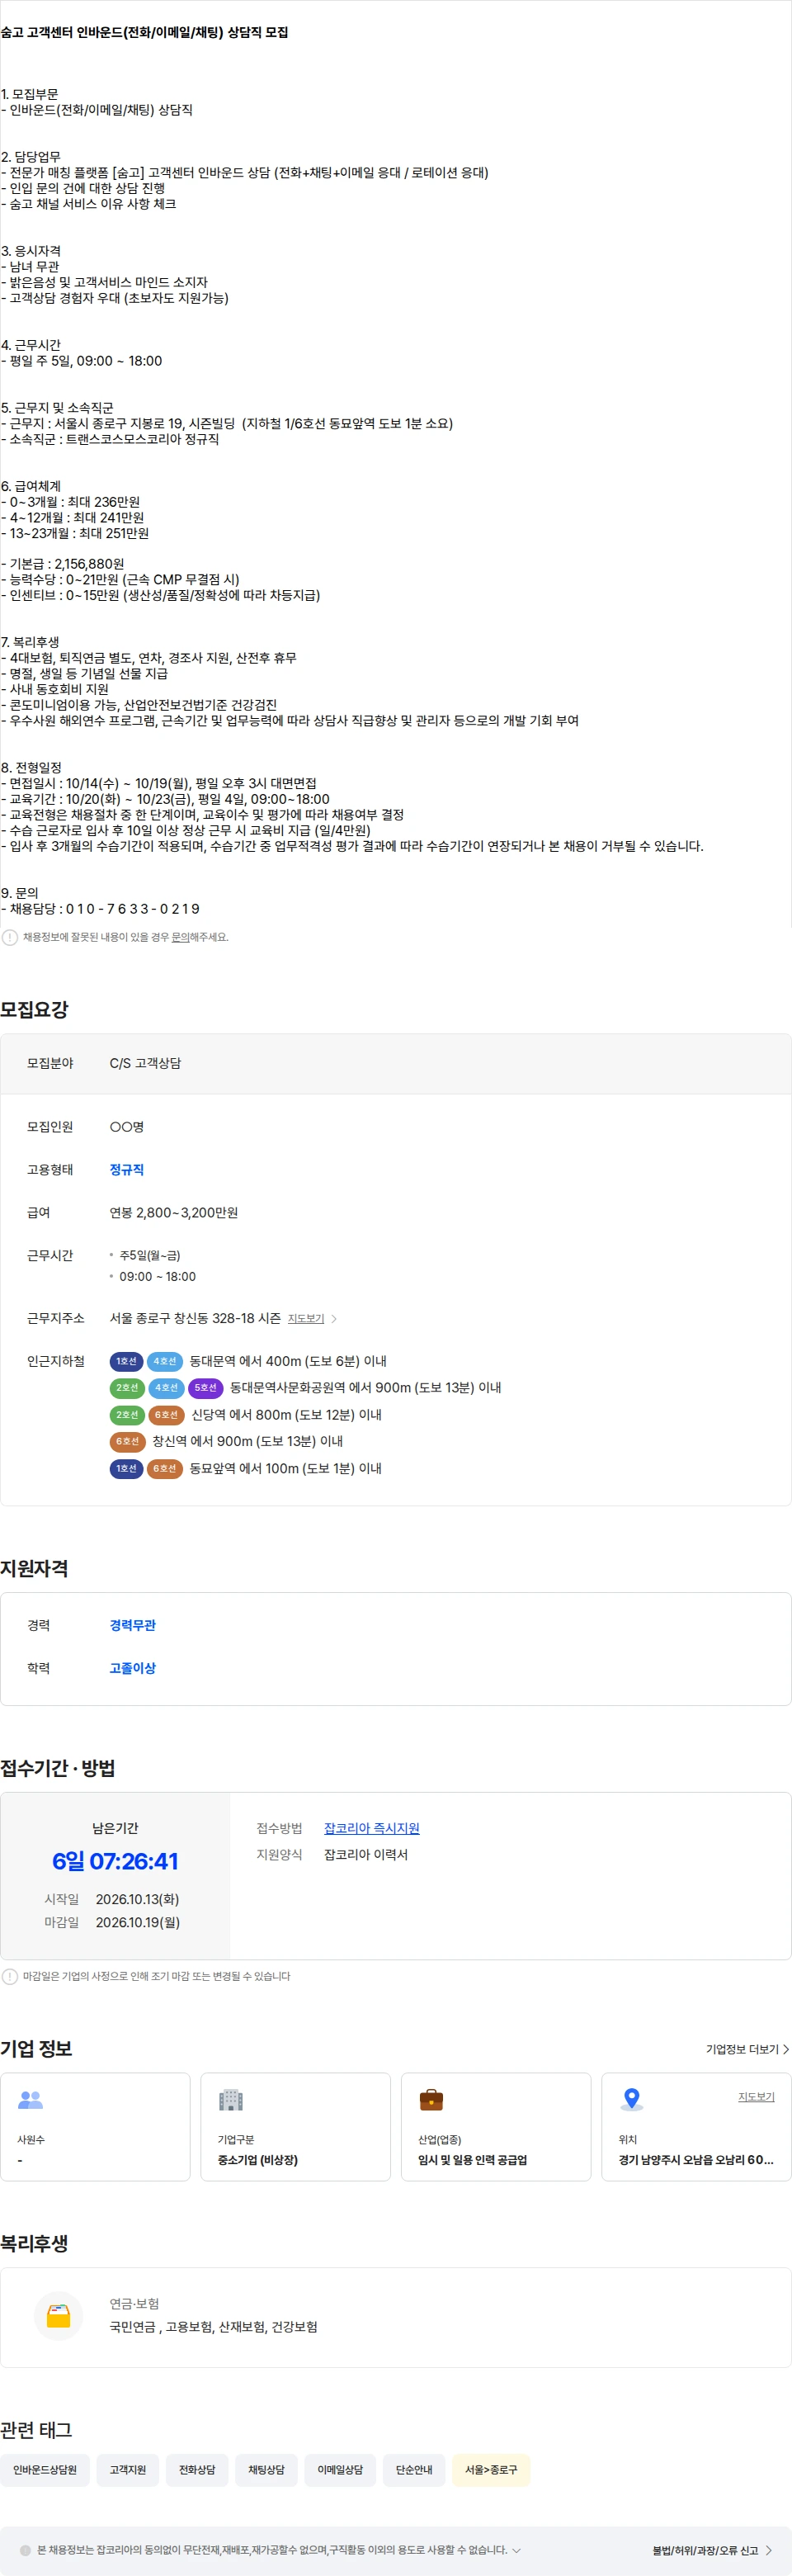The height and width of the screenshot is (2576, 792).
Task: Click info icon beside 마감일 조기 마감 notice
Action: (x=10, y=1976)
